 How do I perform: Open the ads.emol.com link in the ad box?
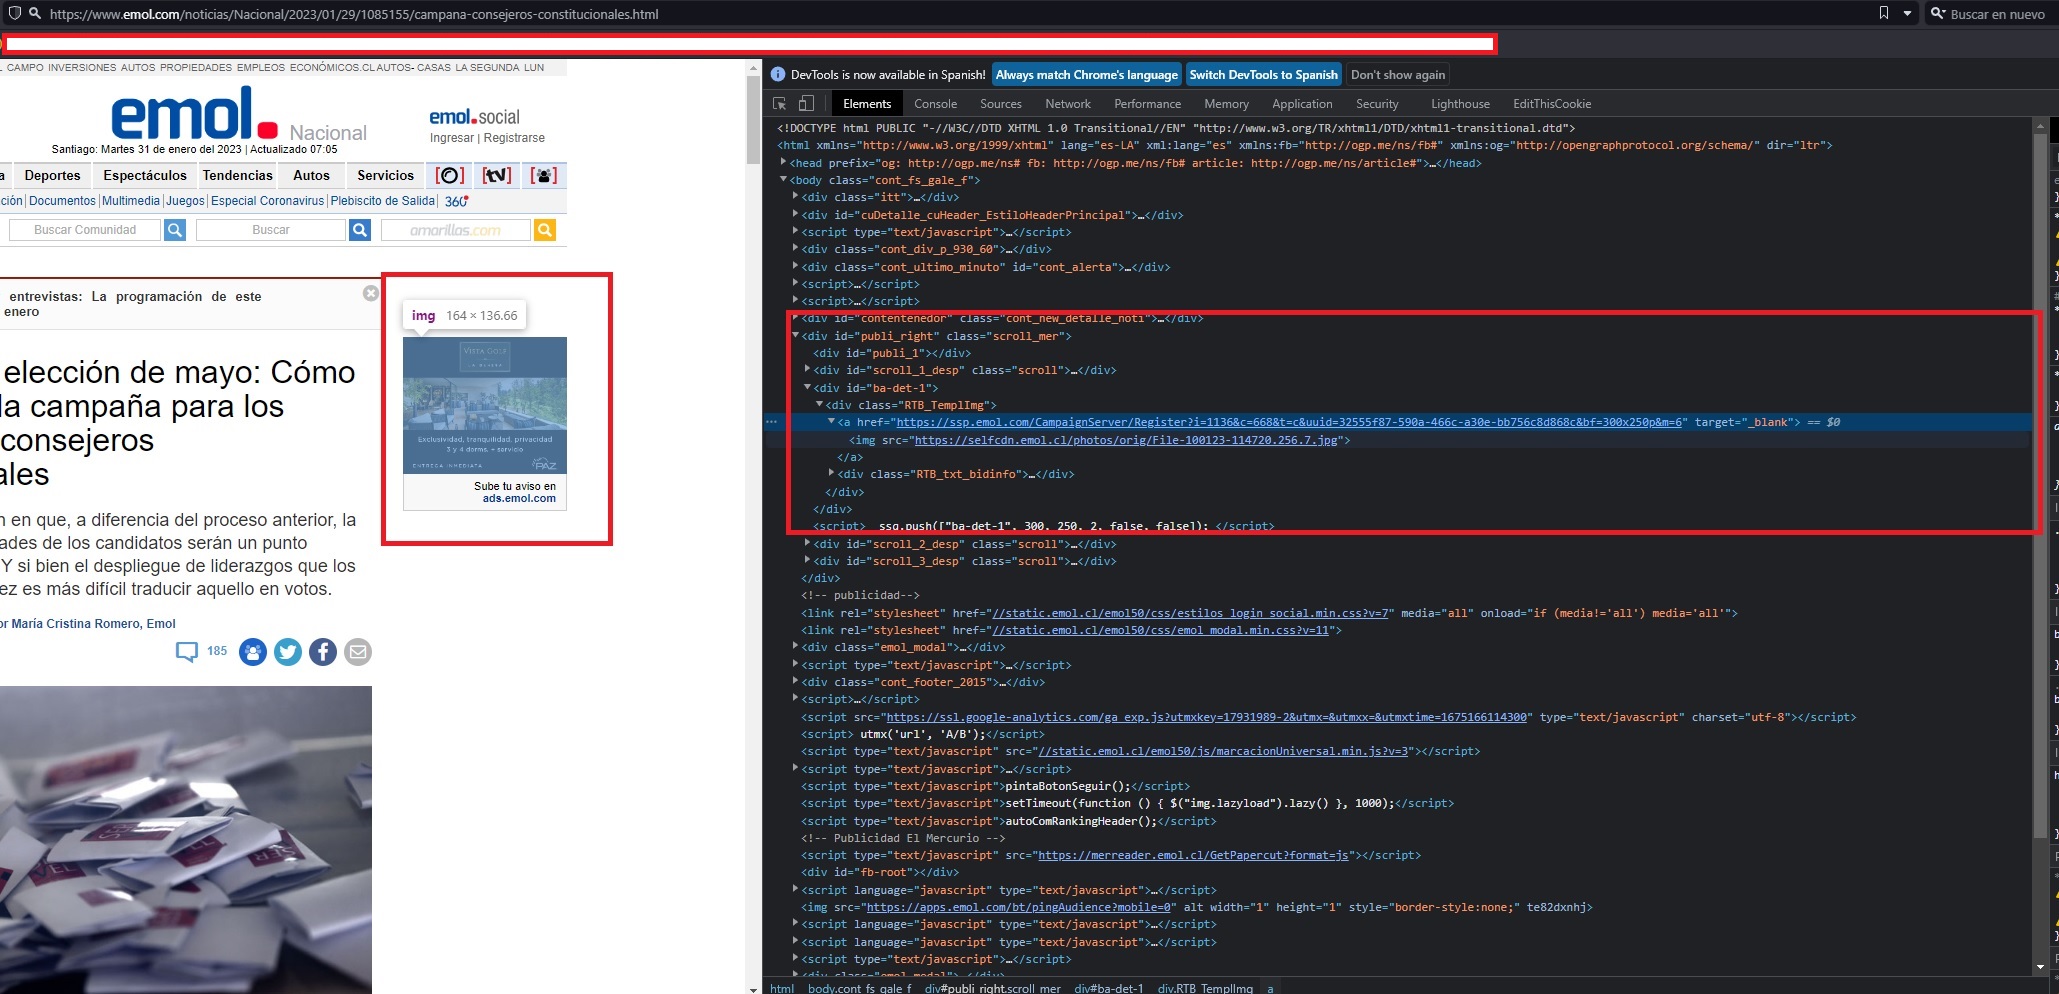click(x=518, y=498)
